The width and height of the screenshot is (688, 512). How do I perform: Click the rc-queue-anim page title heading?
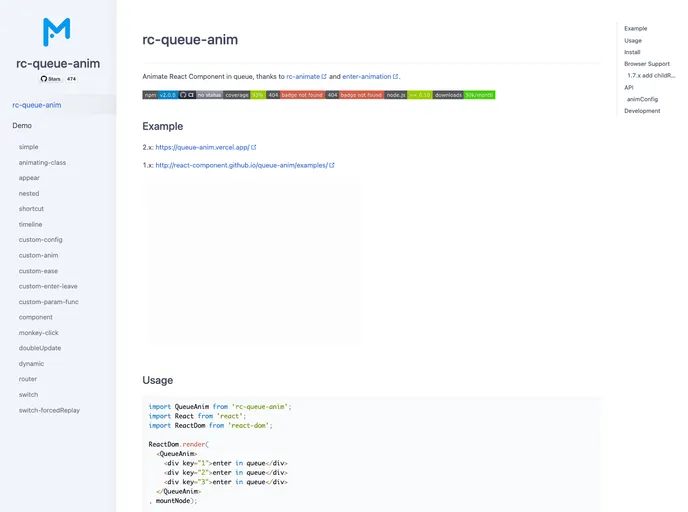pos(190,39)
